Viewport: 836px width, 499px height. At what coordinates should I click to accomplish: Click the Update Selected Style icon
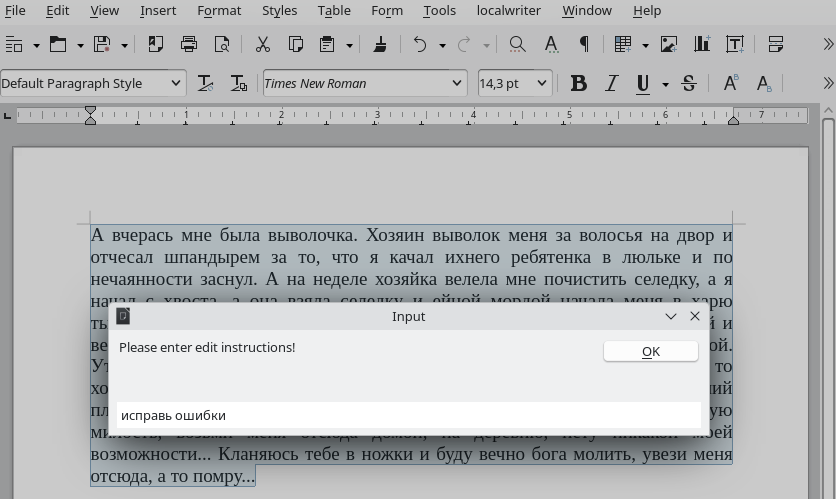pyautogui.click(x=205, y=83)
